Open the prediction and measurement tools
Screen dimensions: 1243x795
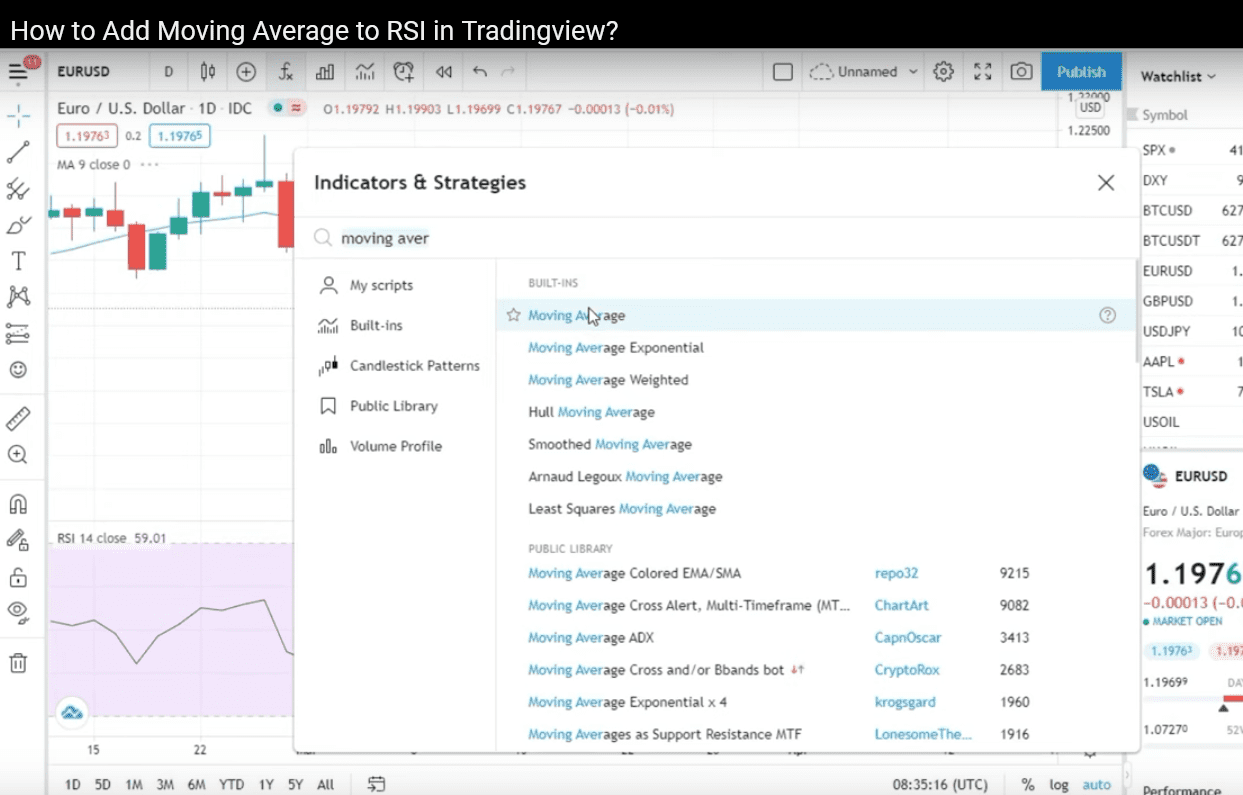[x=18, y=333]
